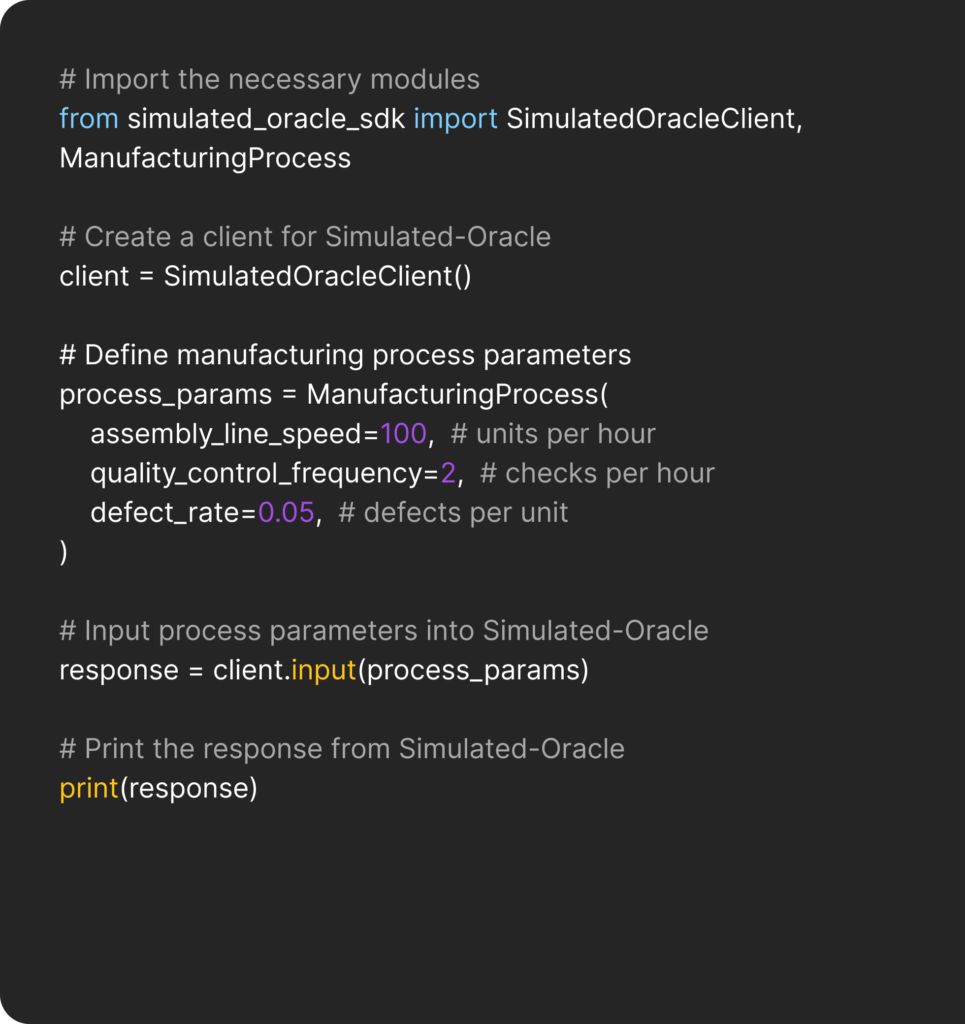
Task: Click the "# Create a client for Simulated-Oracle" comment
Action: [305, 236]
